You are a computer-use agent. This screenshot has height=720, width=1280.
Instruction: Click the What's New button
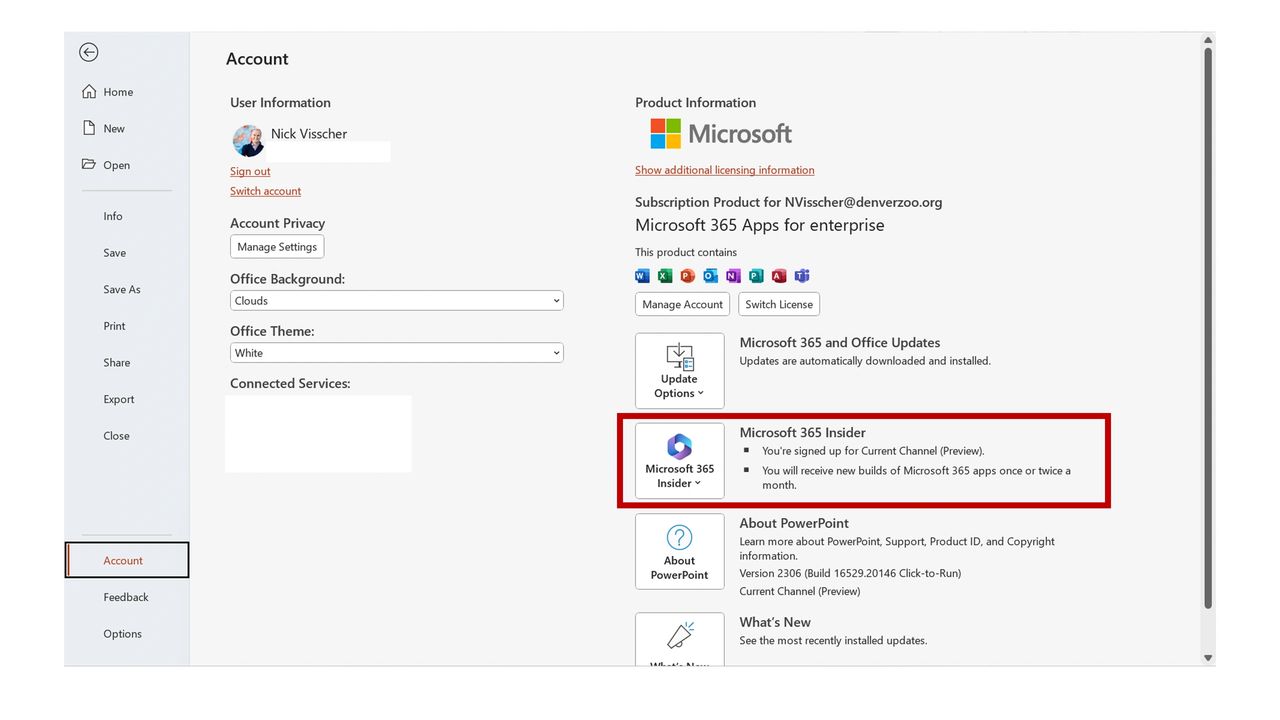tap(680, 640)
